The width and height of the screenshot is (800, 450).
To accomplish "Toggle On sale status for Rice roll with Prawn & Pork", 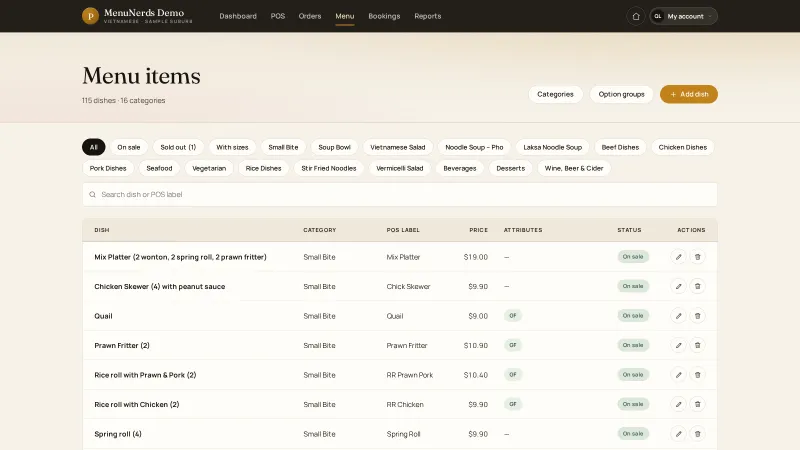I will [633, 375].
